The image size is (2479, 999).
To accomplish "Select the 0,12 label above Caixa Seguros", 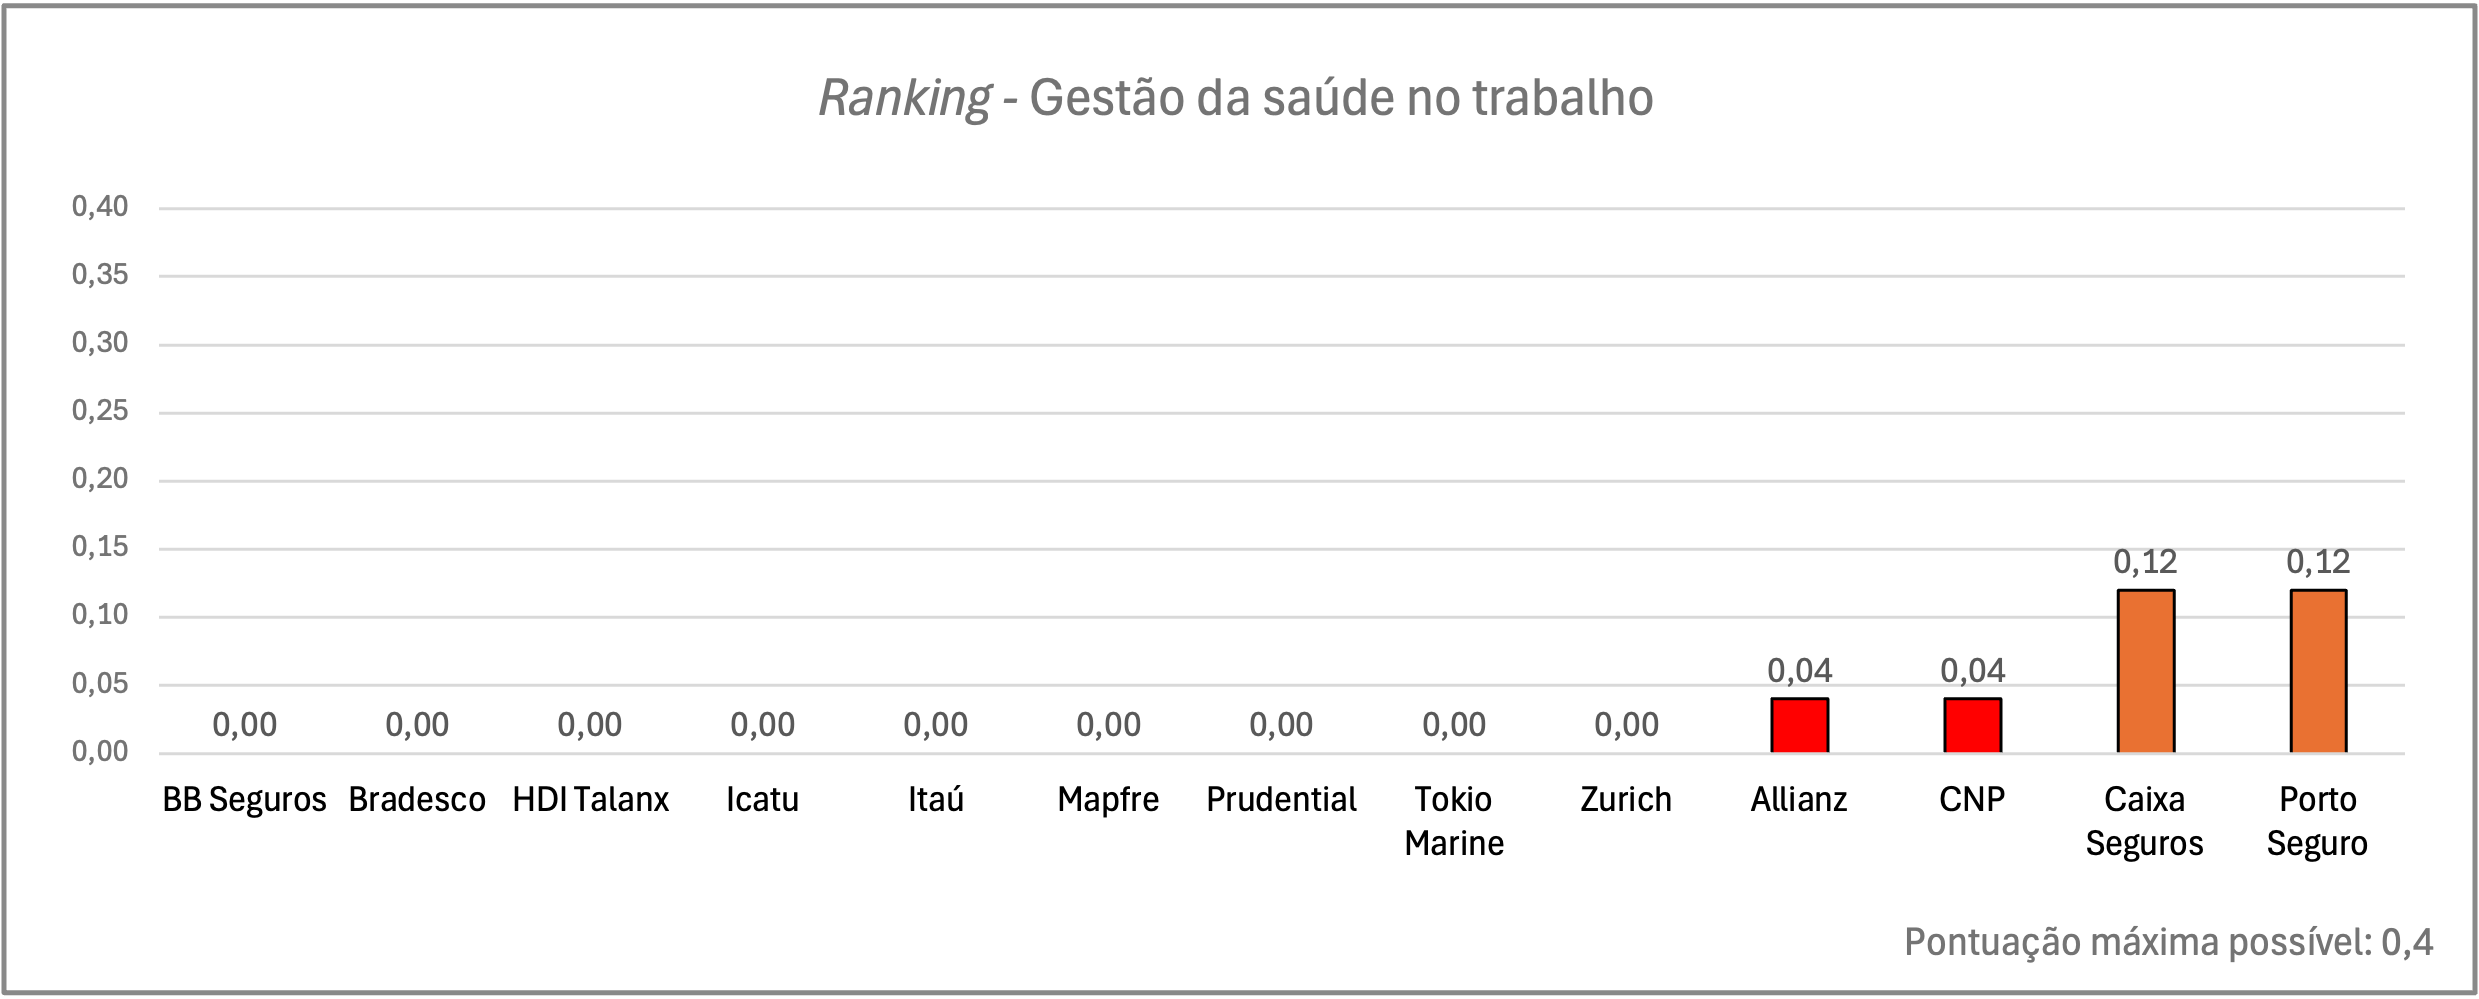I will click(x=2145, y=562).
